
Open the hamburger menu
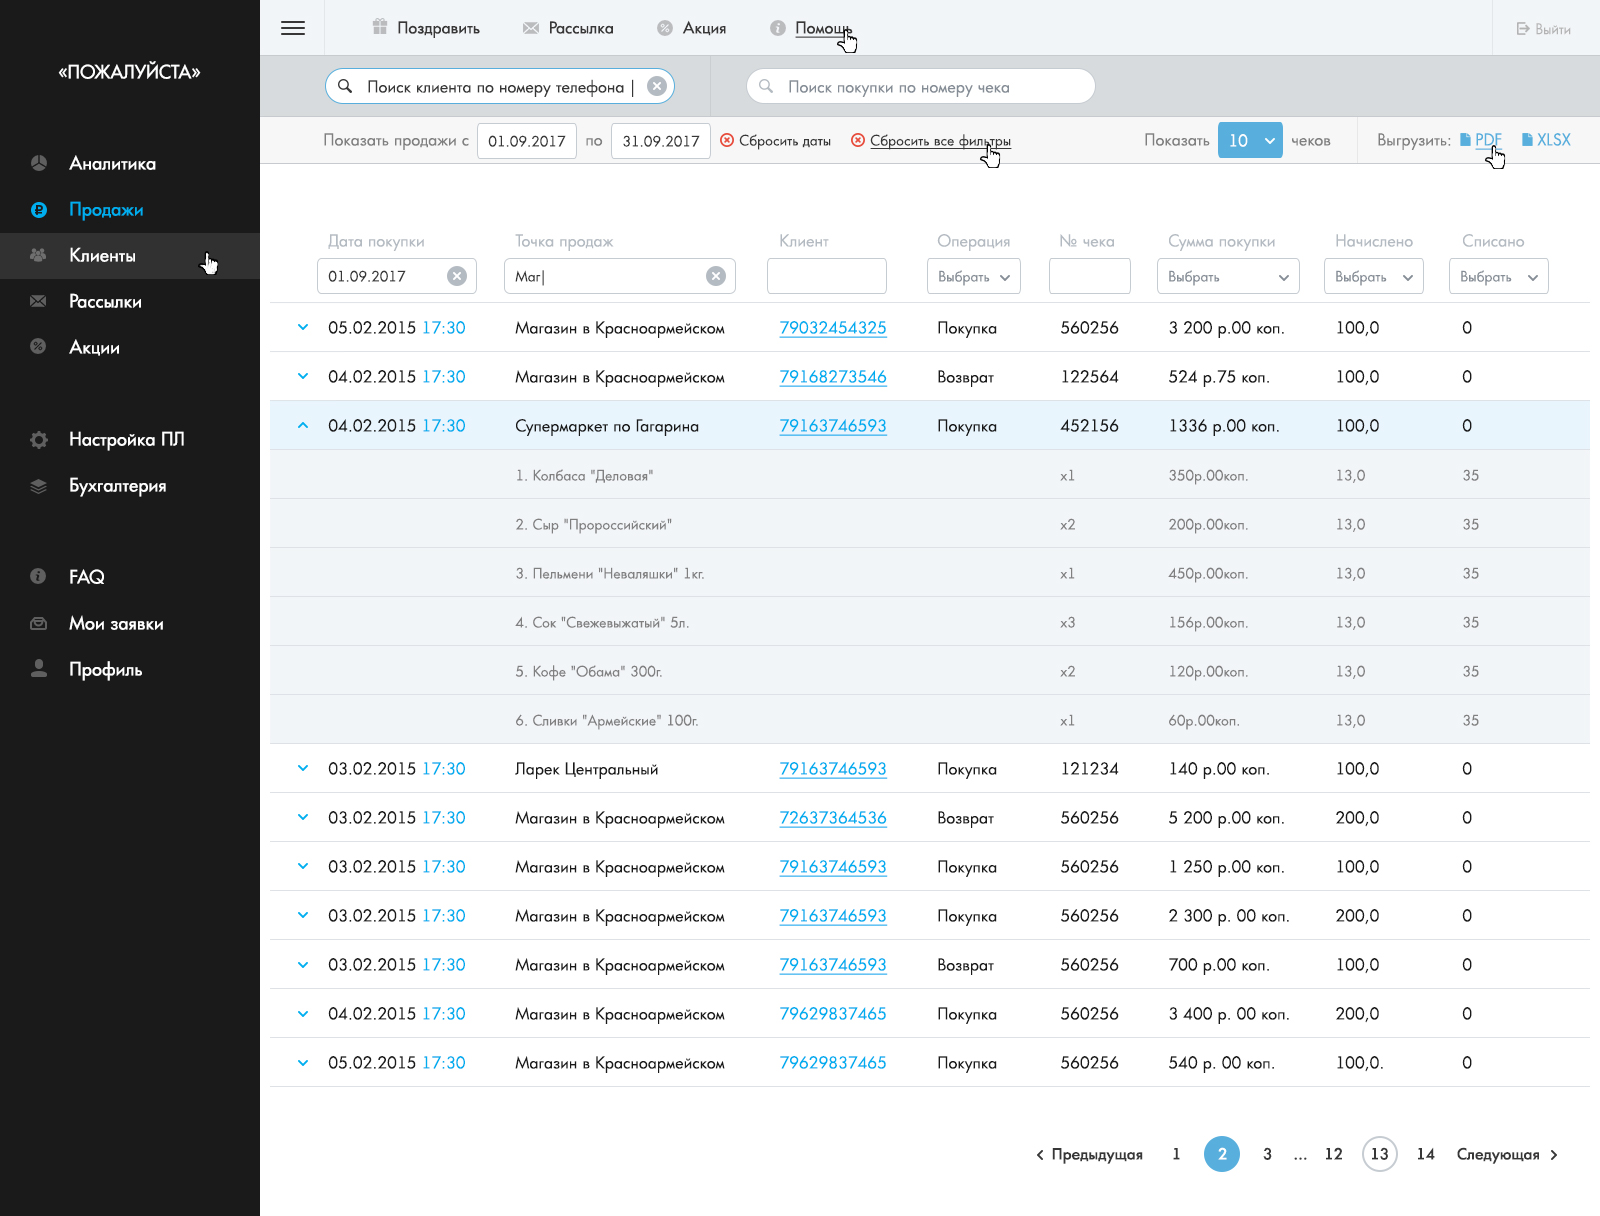point(293,28)
